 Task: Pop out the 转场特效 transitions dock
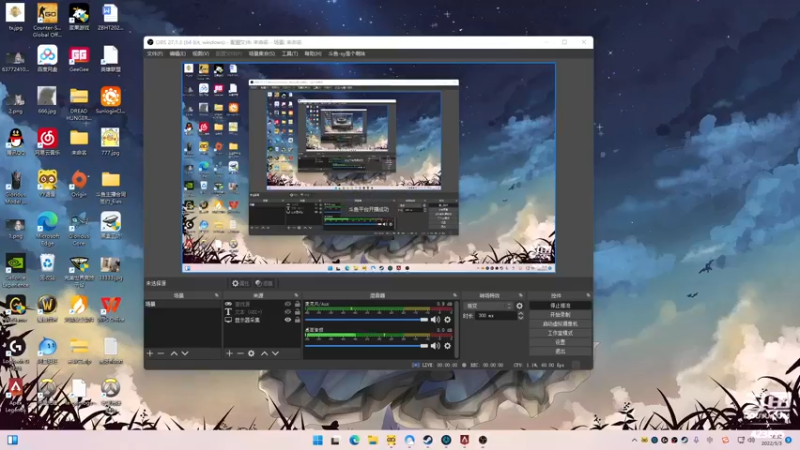point(521,295)
